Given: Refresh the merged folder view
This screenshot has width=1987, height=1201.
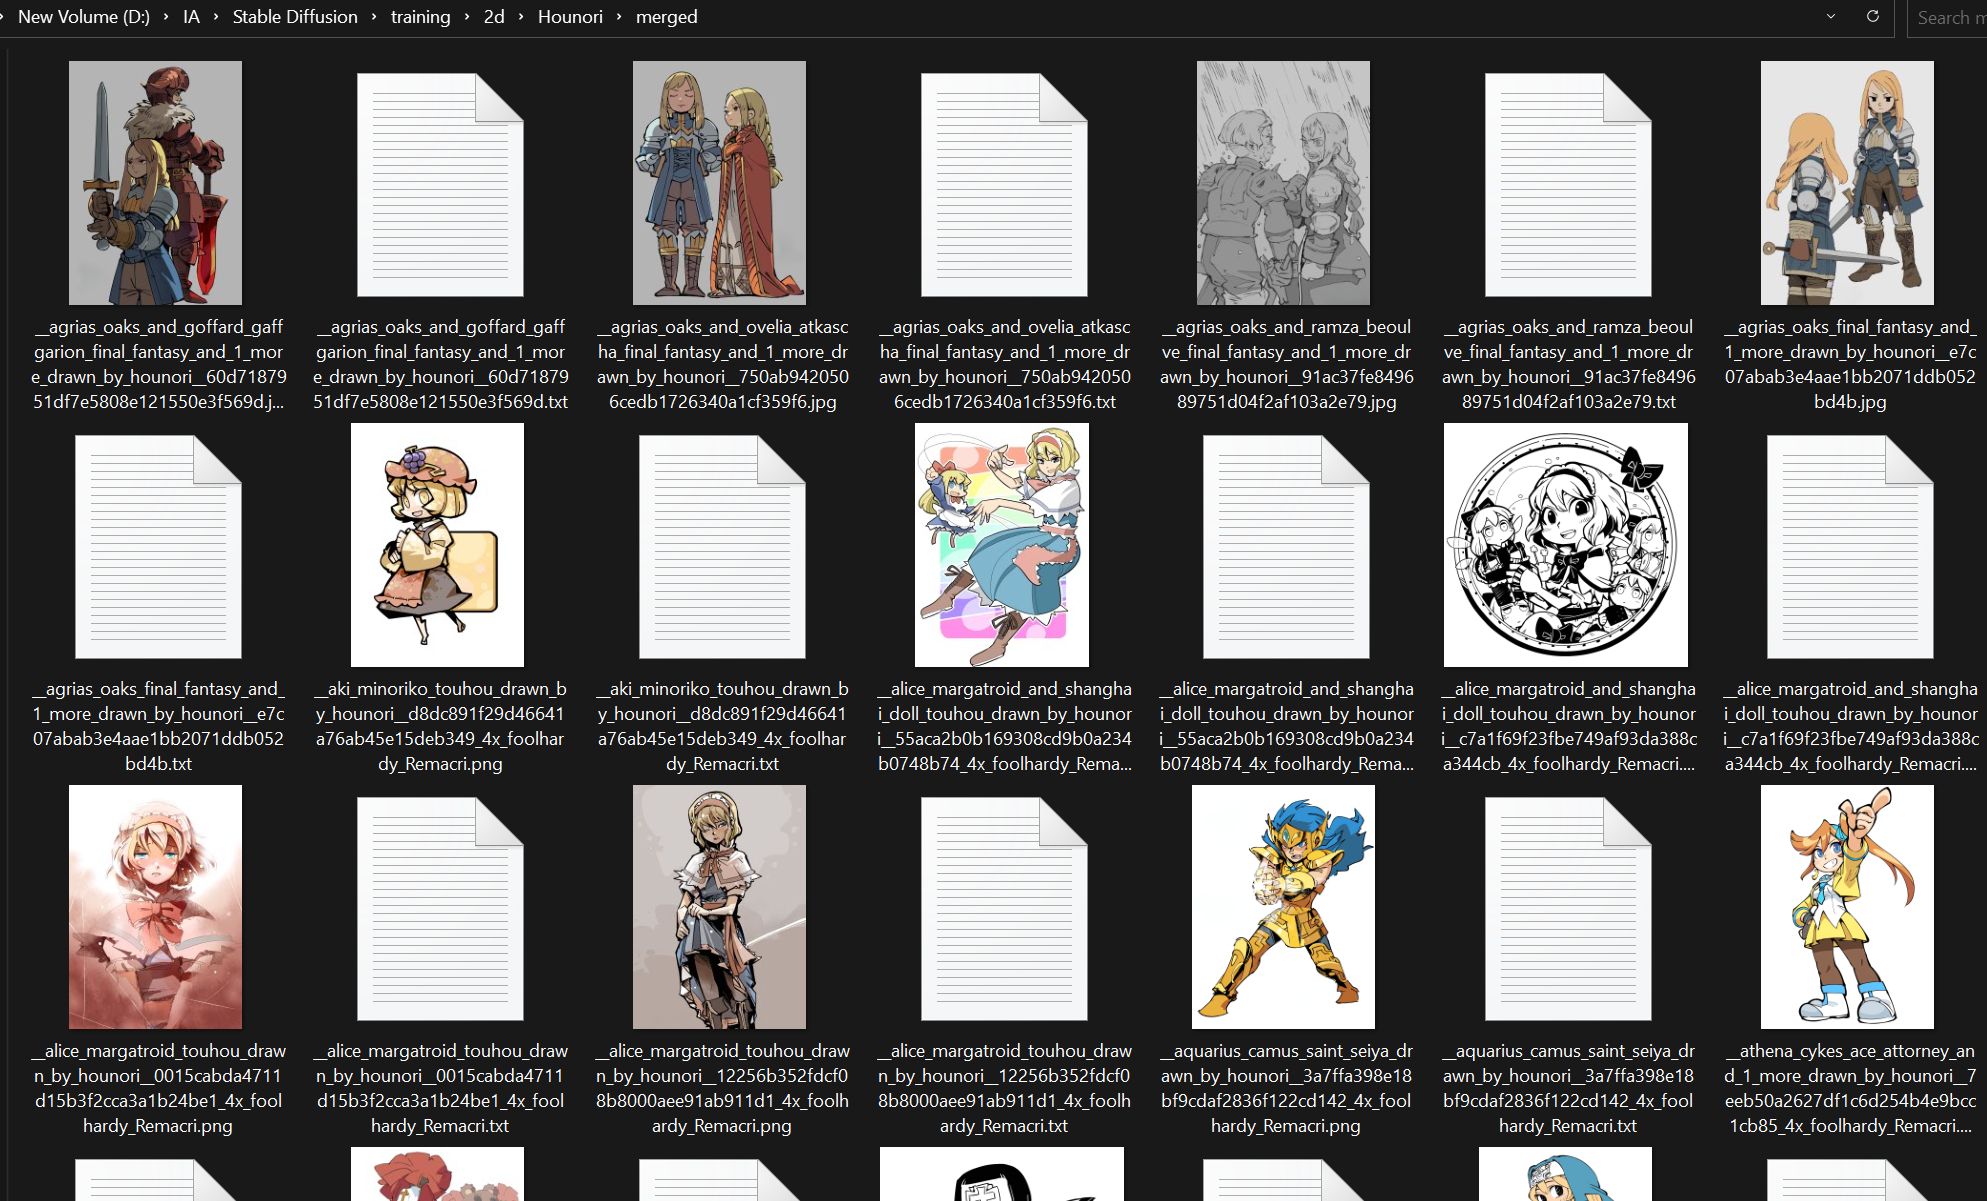Looking at the screenshot, I should click(x=1873, y=17).
